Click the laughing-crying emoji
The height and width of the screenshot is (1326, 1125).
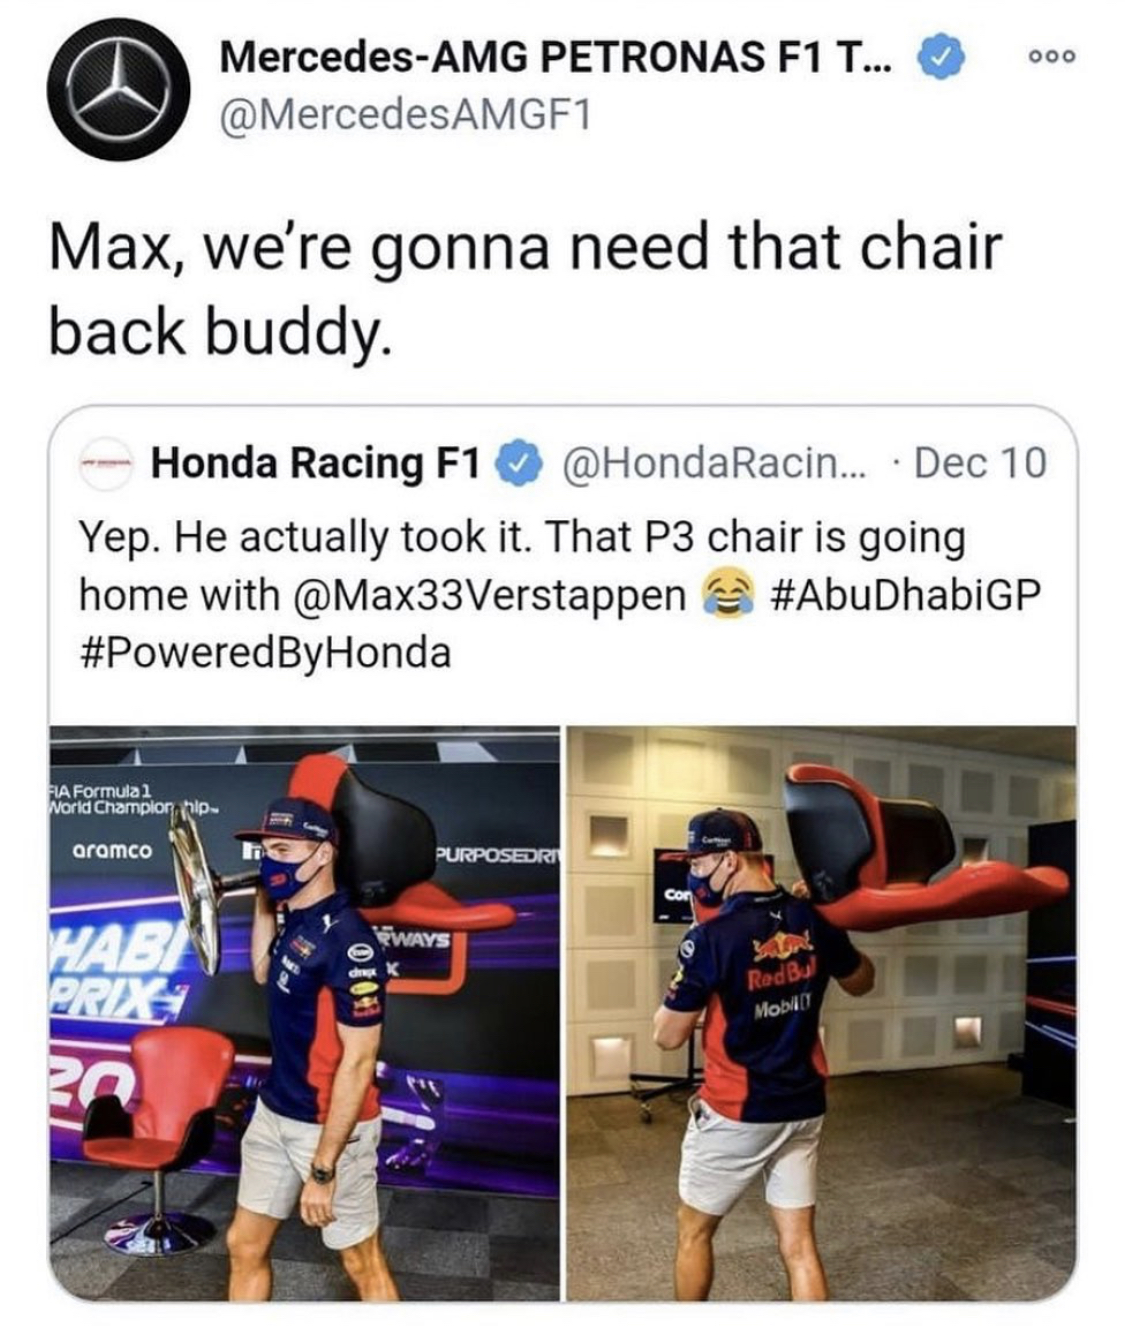pyautogui.click(x=730, y=597)
